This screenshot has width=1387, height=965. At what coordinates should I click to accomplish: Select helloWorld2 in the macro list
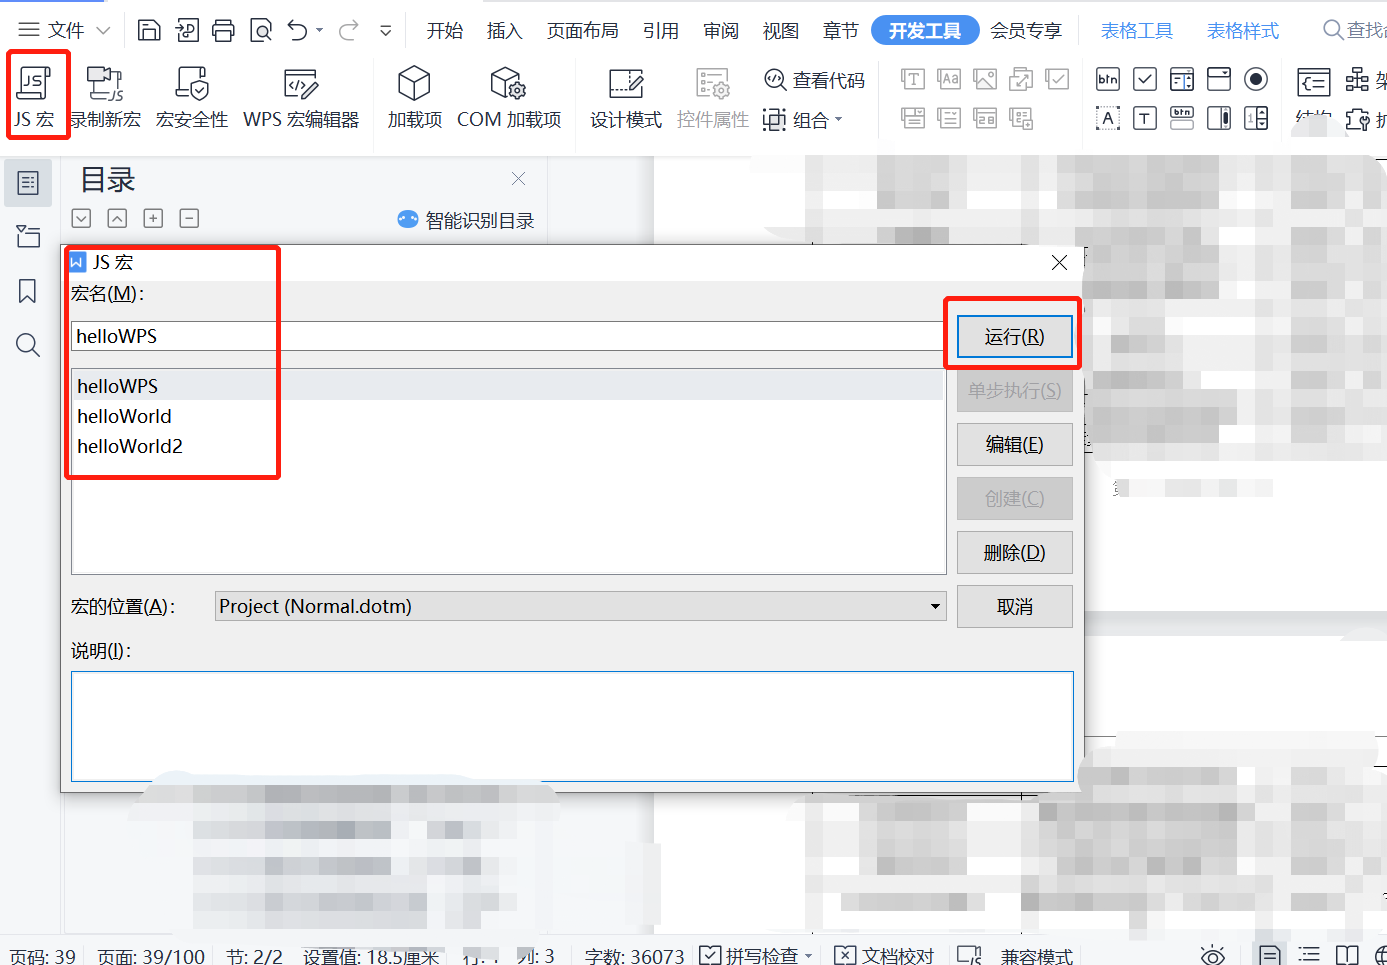[508, 446]
